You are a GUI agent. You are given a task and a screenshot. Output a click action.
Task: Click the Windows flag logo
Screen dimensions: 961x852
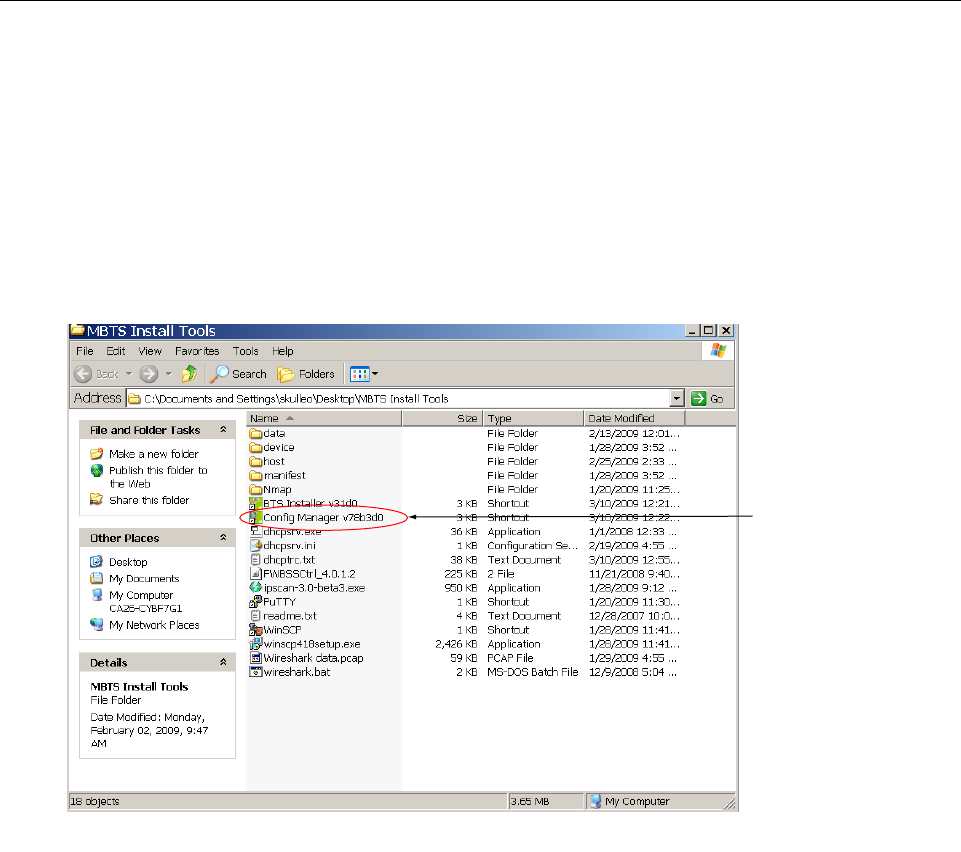pyautogui.click(x=718, y=351)
